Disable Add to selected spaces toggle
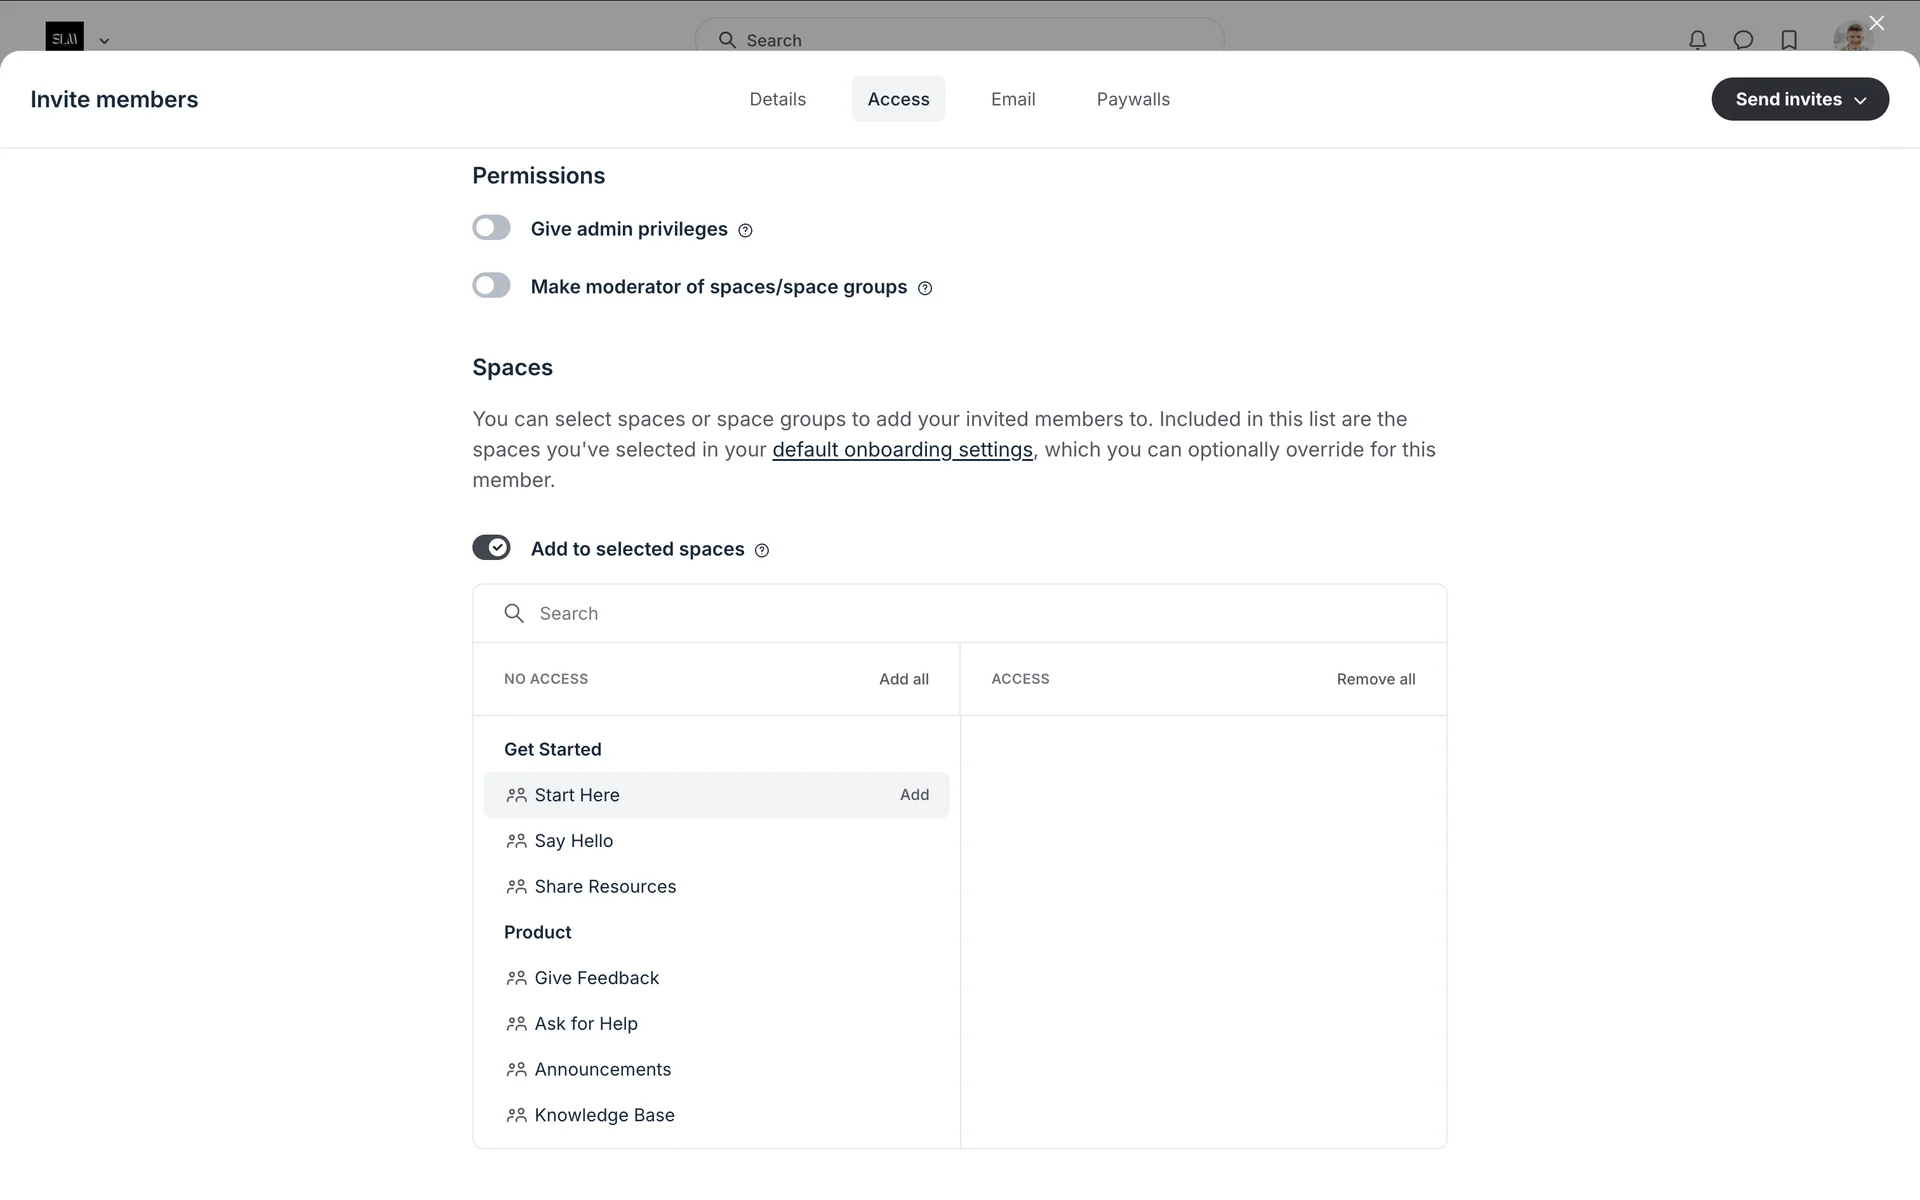1920x1200 pixels. point(491,548)
